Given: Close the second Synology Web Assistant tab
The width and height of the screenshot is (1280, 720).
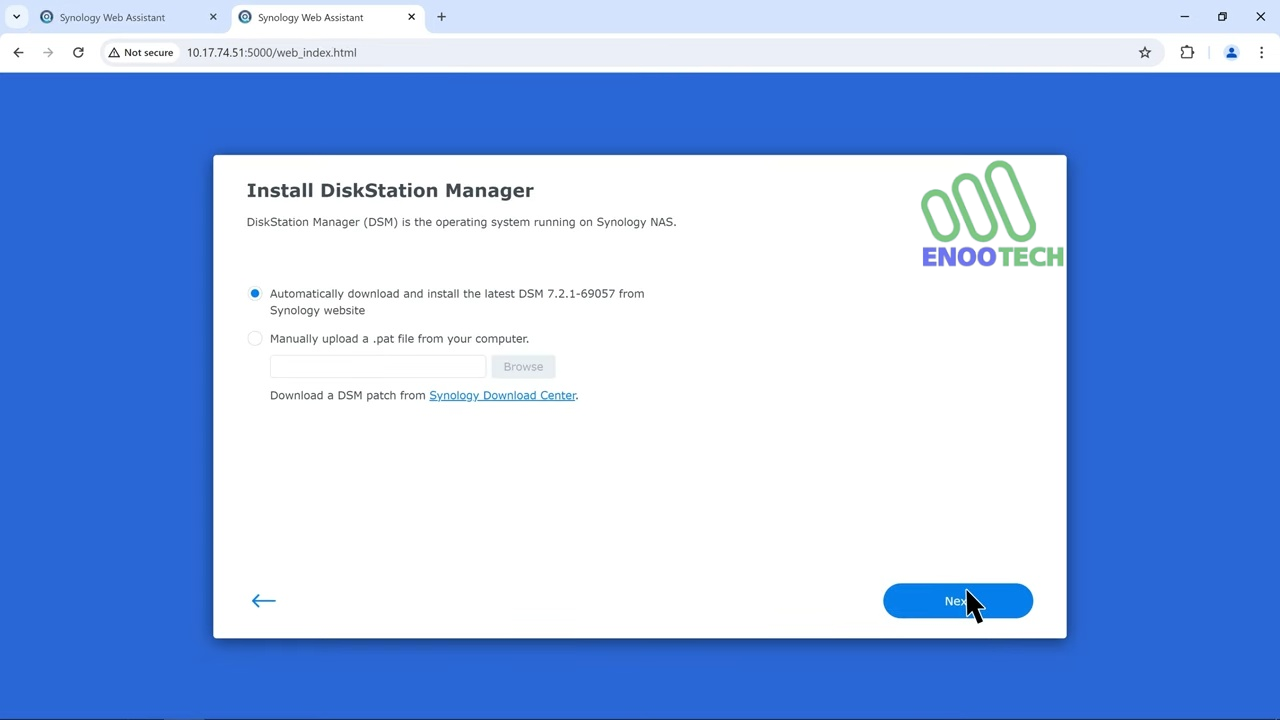Looking at the screenshot, I should point(411,17).
